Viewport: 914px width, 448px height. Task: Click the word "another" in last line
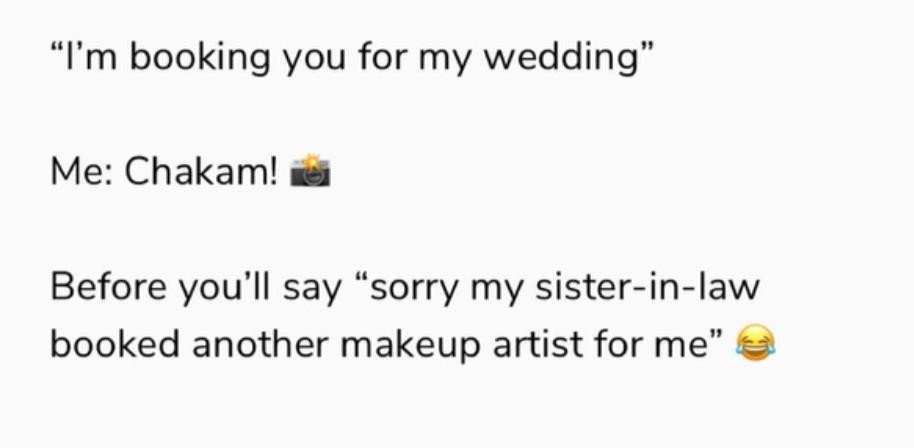(261, 345)
